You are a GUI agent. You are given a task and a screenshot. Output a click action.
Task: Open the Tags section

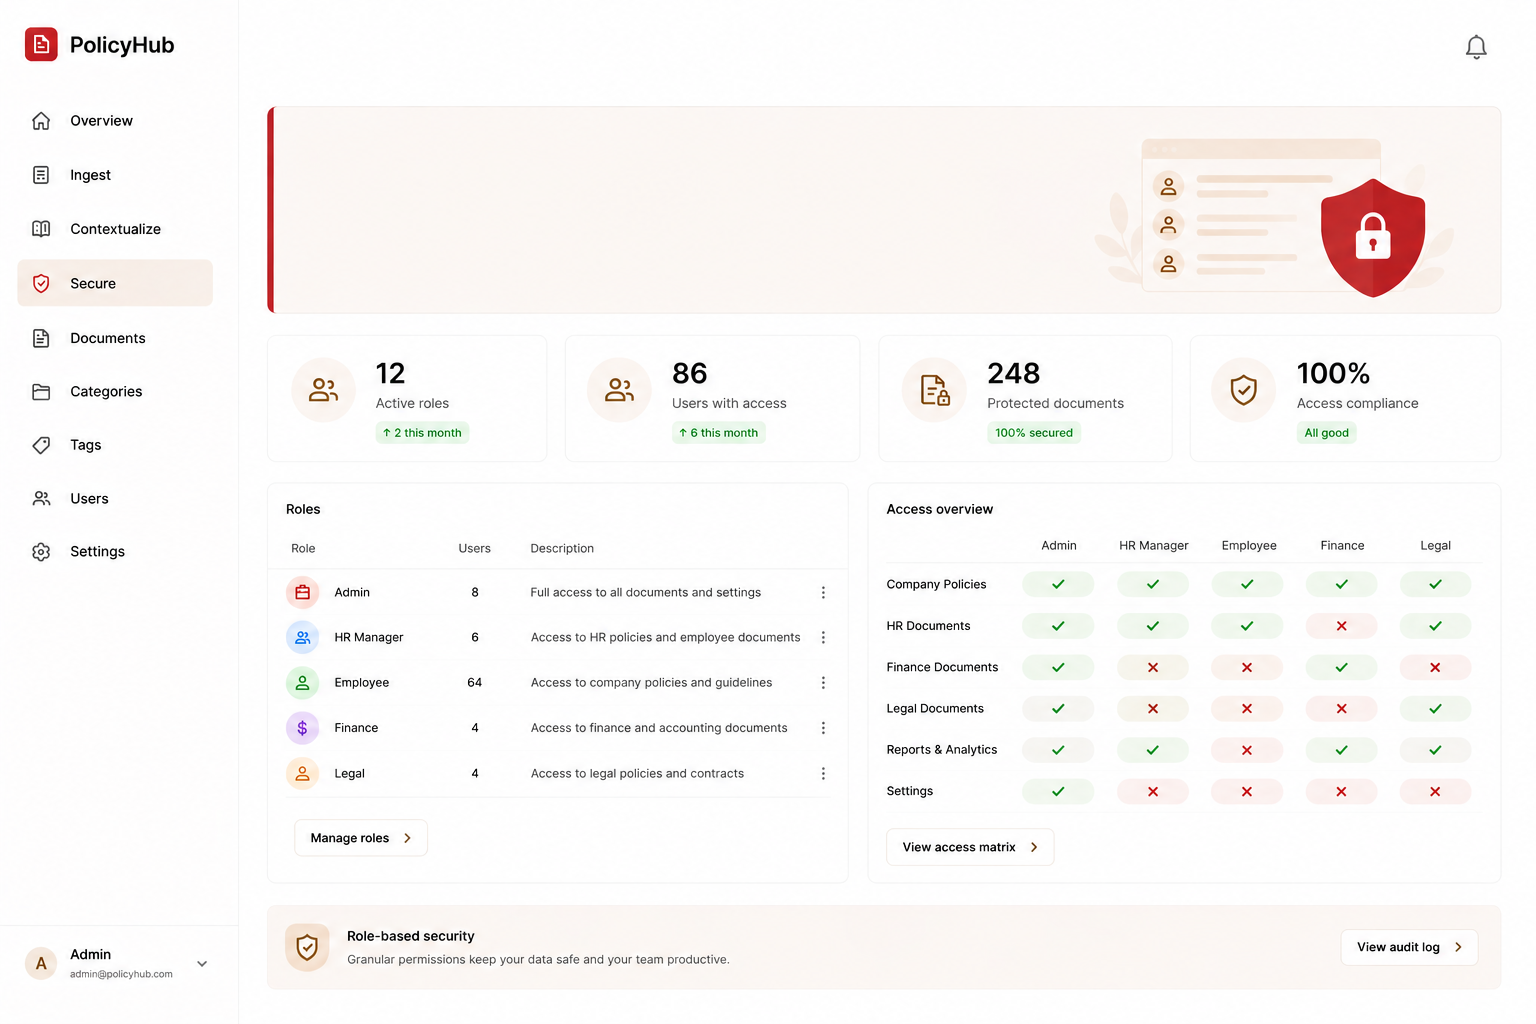tap(115, 445)
